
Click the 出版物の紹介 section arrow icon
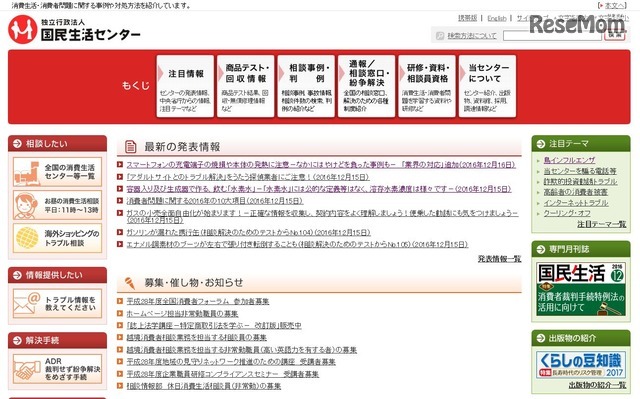[x=541, y=338]
